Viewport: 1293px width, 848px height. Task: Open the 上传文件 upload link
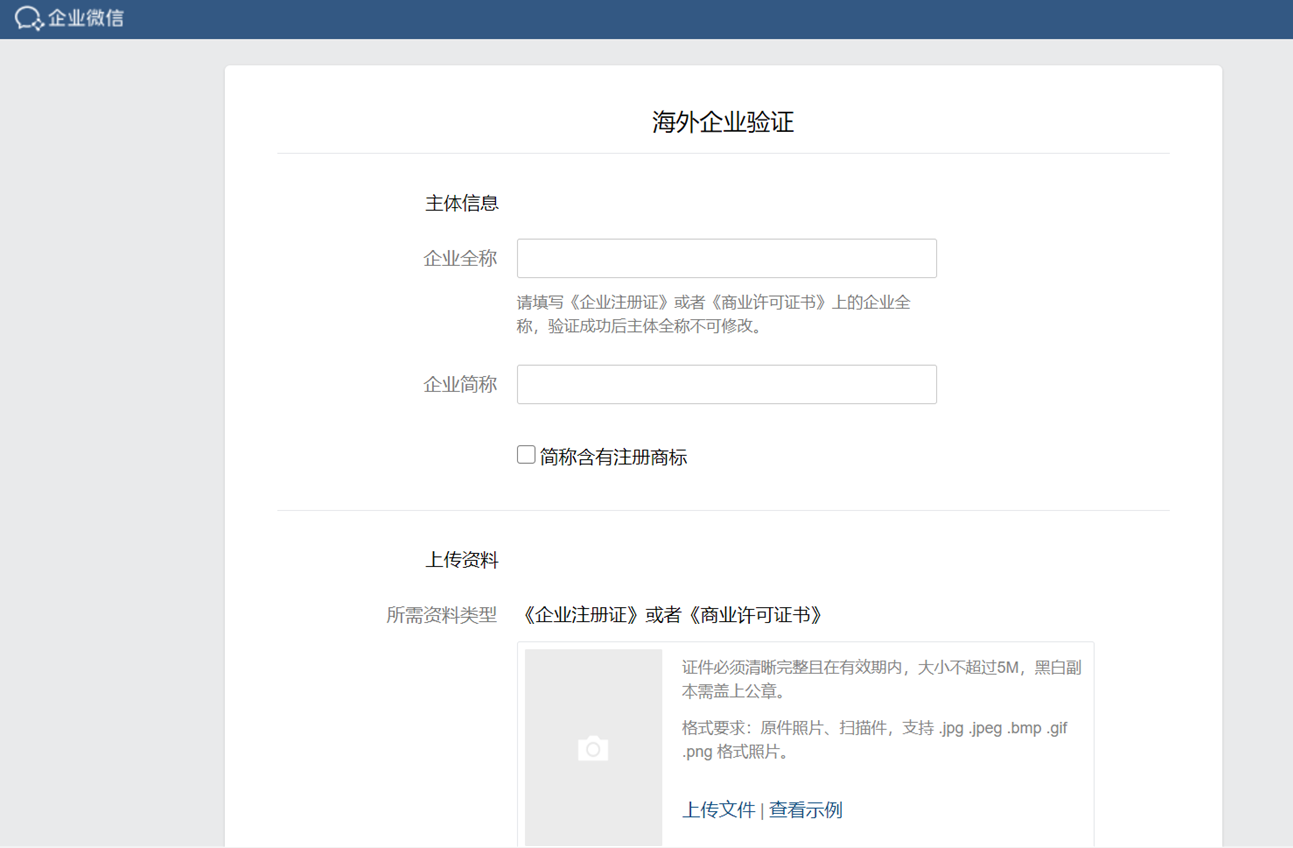point(718,810)
